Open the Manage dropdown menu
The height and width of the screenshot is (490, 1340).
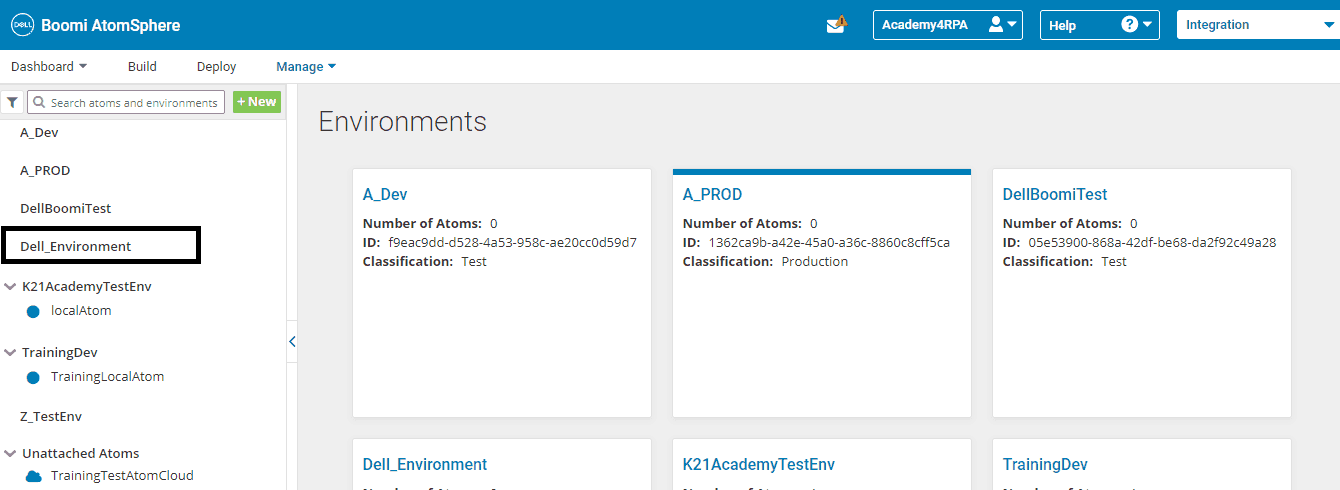(x=306, y=67)
